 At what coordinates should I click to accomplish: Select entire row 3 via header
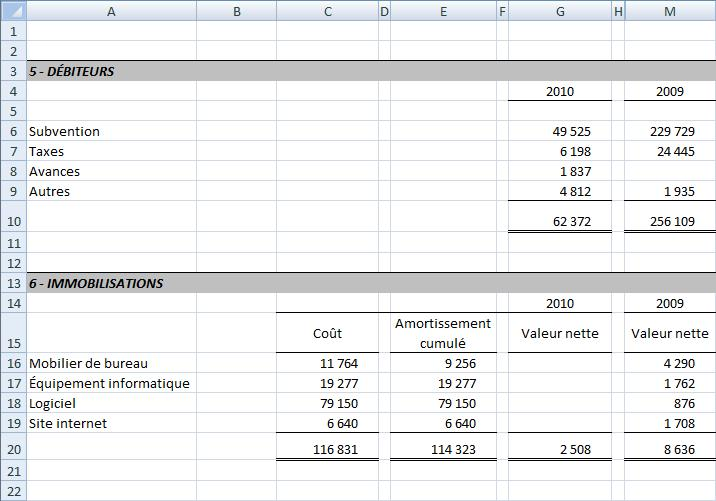[13, 72]
